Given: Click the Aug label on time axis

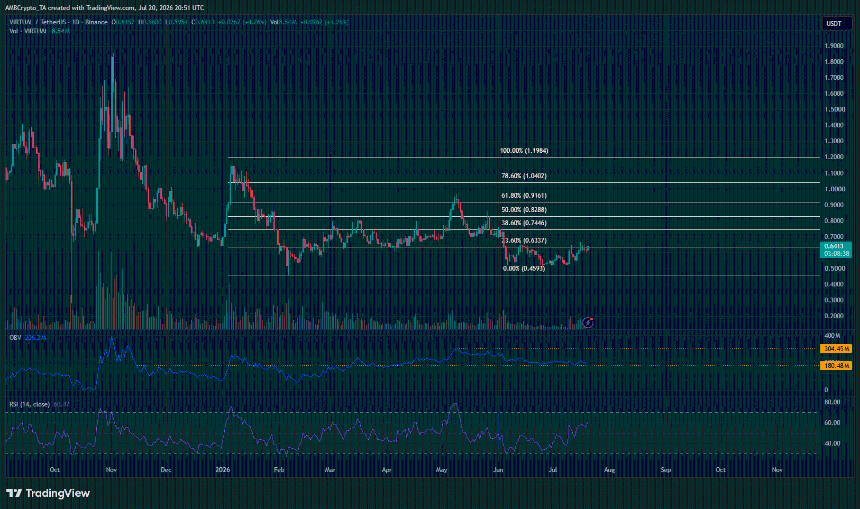Looking at the screenshot, I should [x=609, y=470].
